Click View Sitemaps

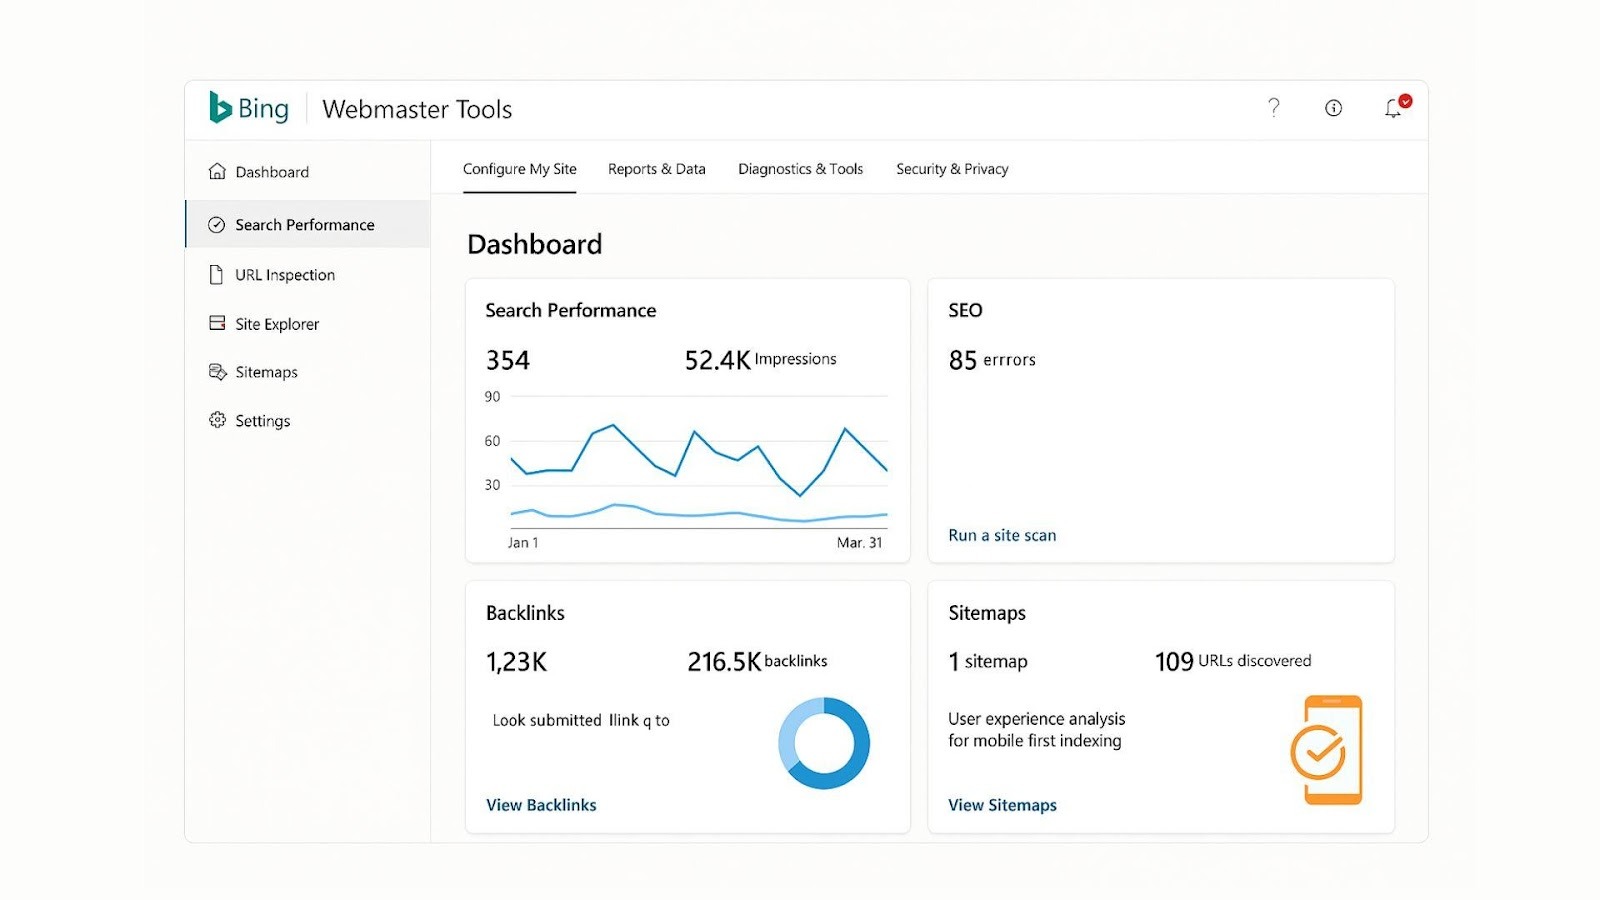coord(1002,804)
